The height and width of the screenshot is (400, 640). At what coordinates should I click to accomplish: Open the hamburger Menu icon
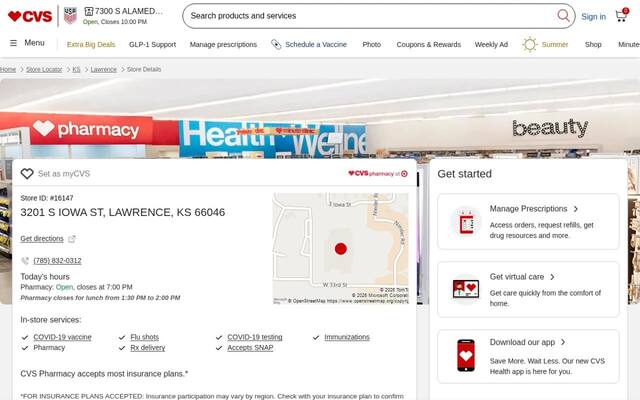[13, 43]
